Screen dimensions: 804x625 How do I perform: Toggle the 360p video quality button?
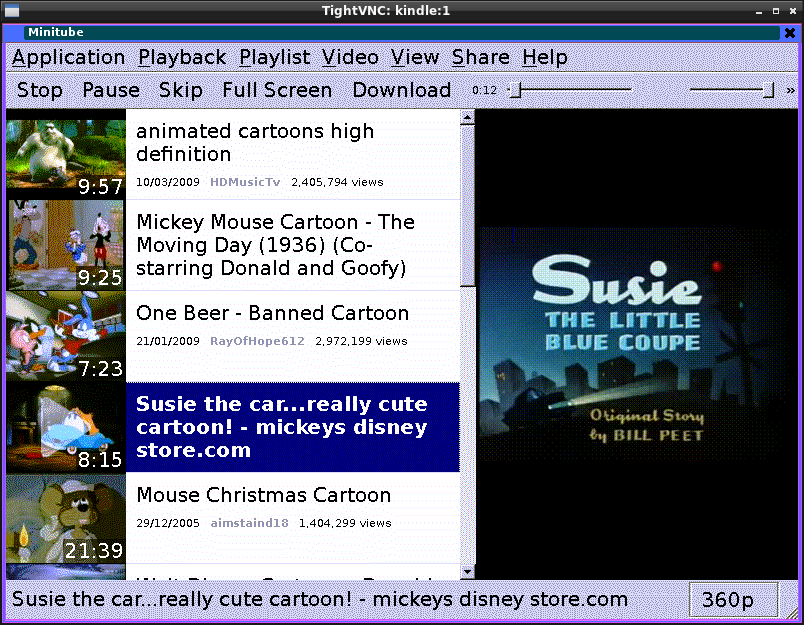point(728,600)
